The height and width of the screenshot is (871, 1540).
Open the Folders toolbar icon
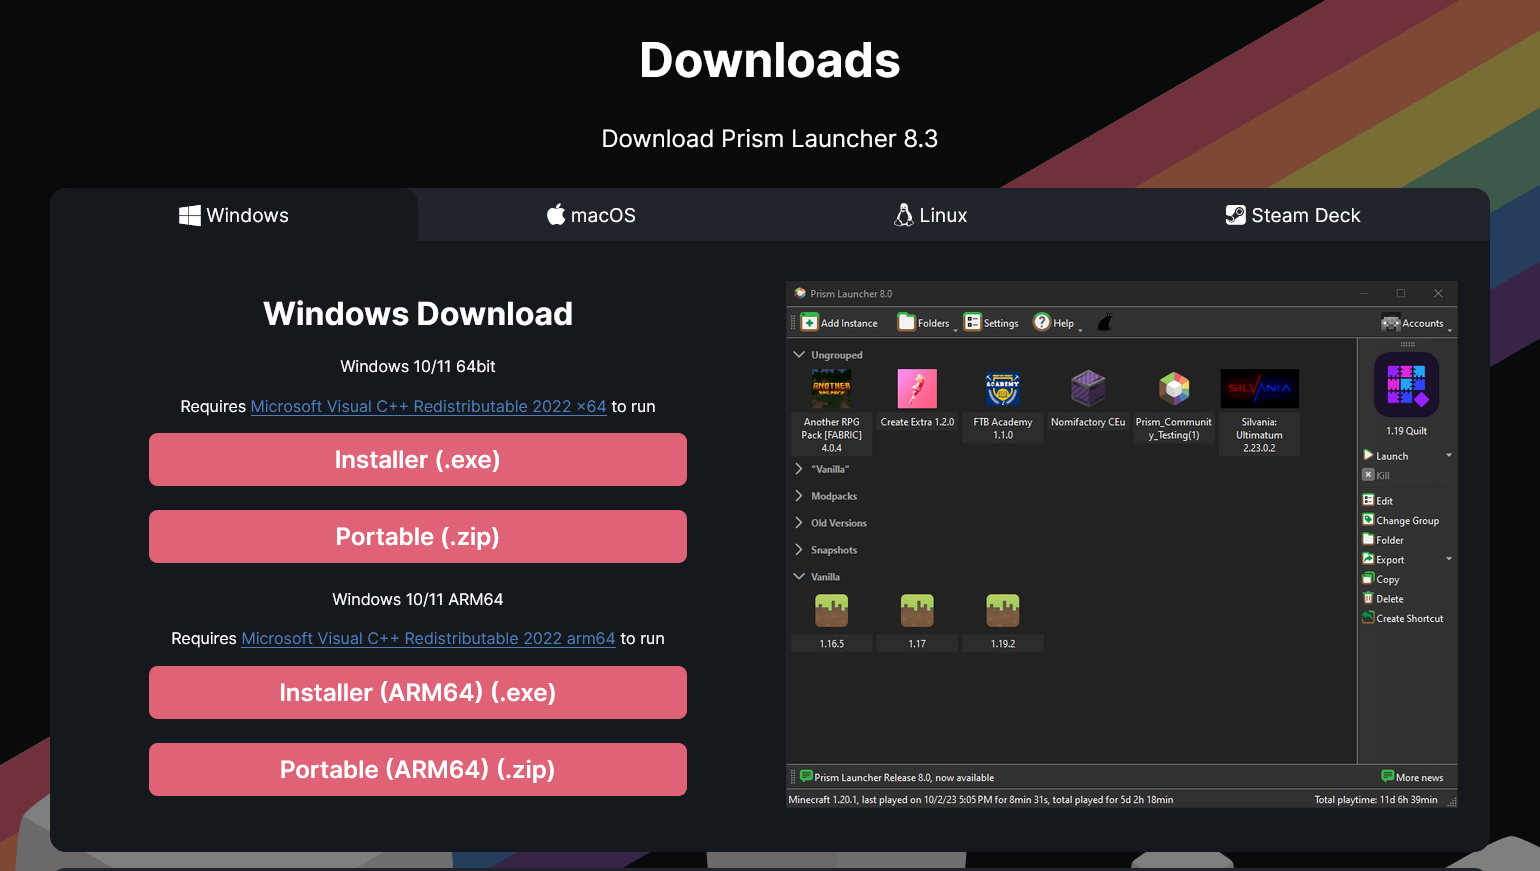pyautogui.click(x=907, y=322)
